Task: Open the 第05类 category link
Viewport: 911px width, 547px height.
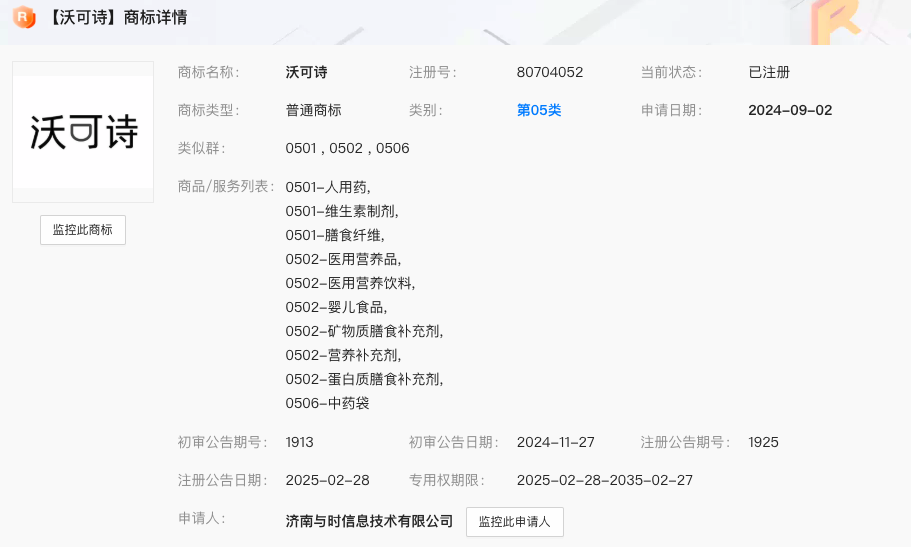Action: click(539, 110)
